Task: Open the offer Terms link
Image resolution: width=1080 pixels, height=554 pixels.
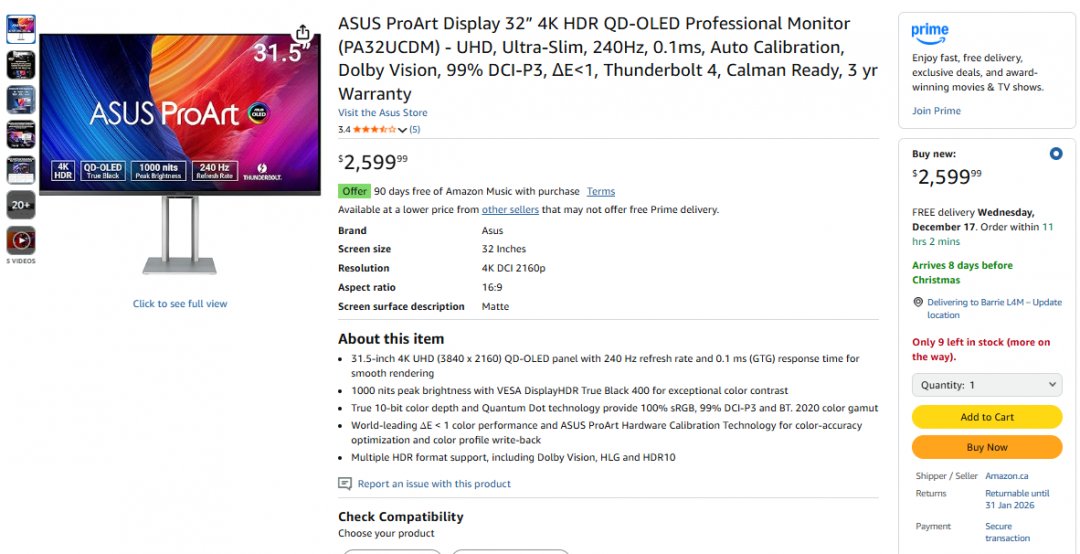Action: [x=601, y=191]
